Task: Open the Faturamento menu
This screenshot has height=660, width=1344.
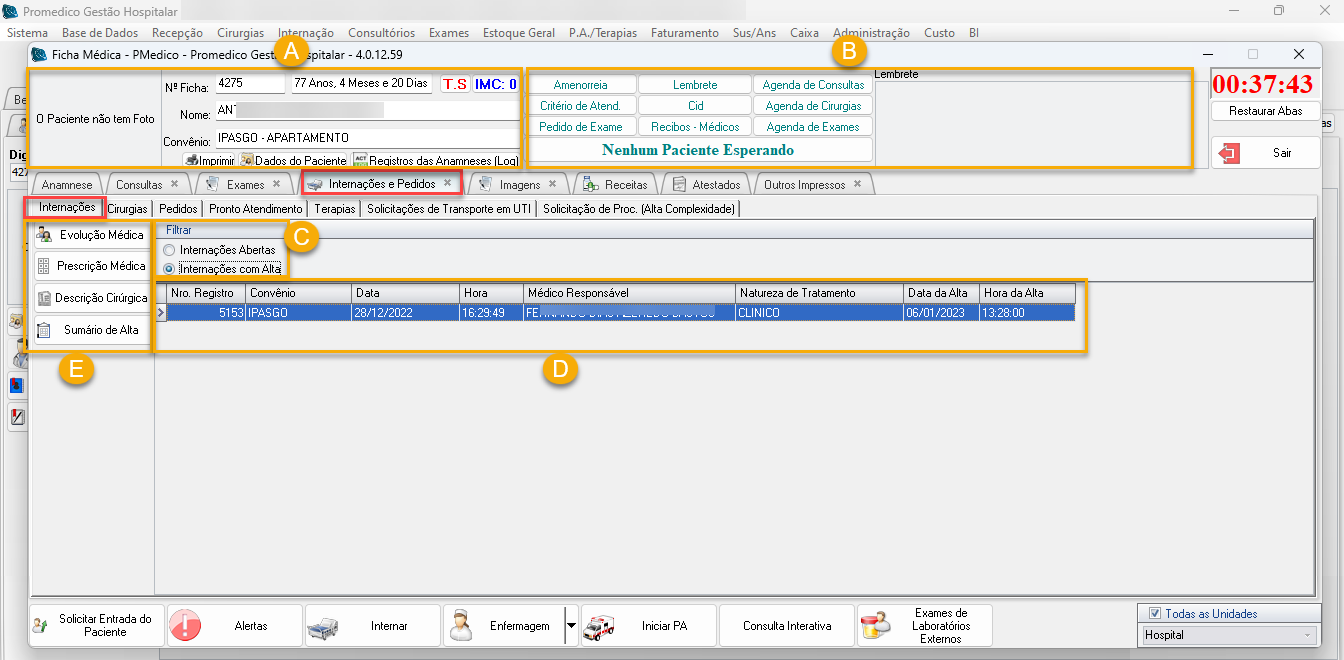Action: click(684, 33)
